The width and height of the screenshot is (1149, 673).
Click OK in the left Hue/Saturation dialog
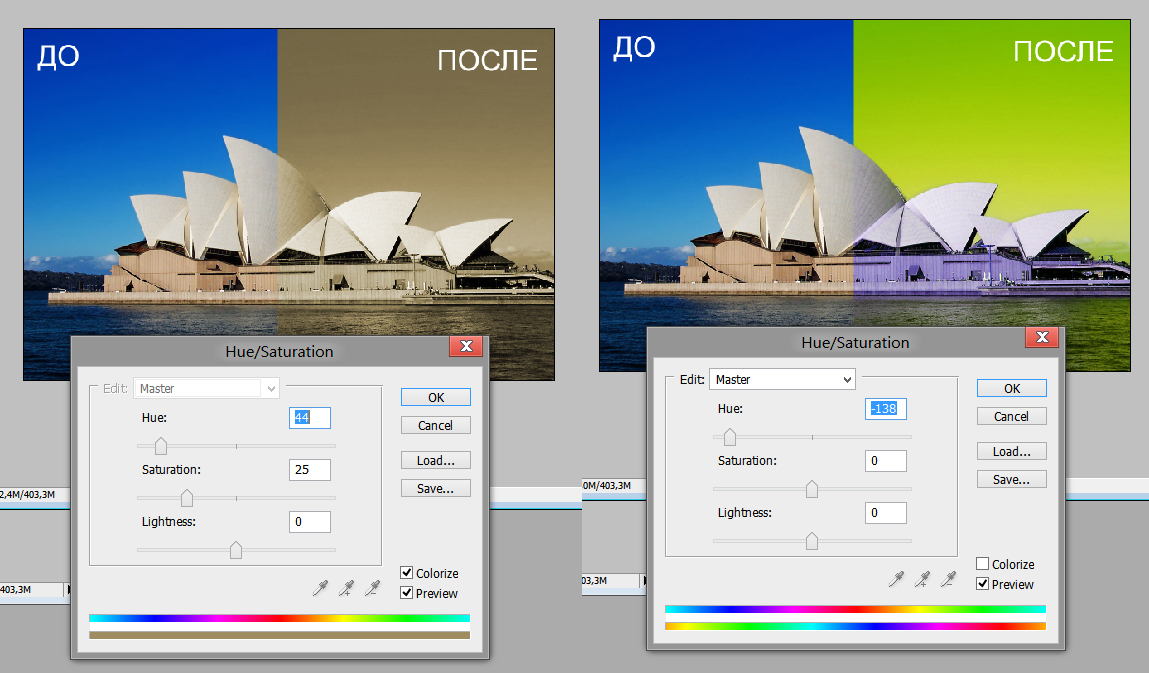pyautogui.click(x=436, y=397)
